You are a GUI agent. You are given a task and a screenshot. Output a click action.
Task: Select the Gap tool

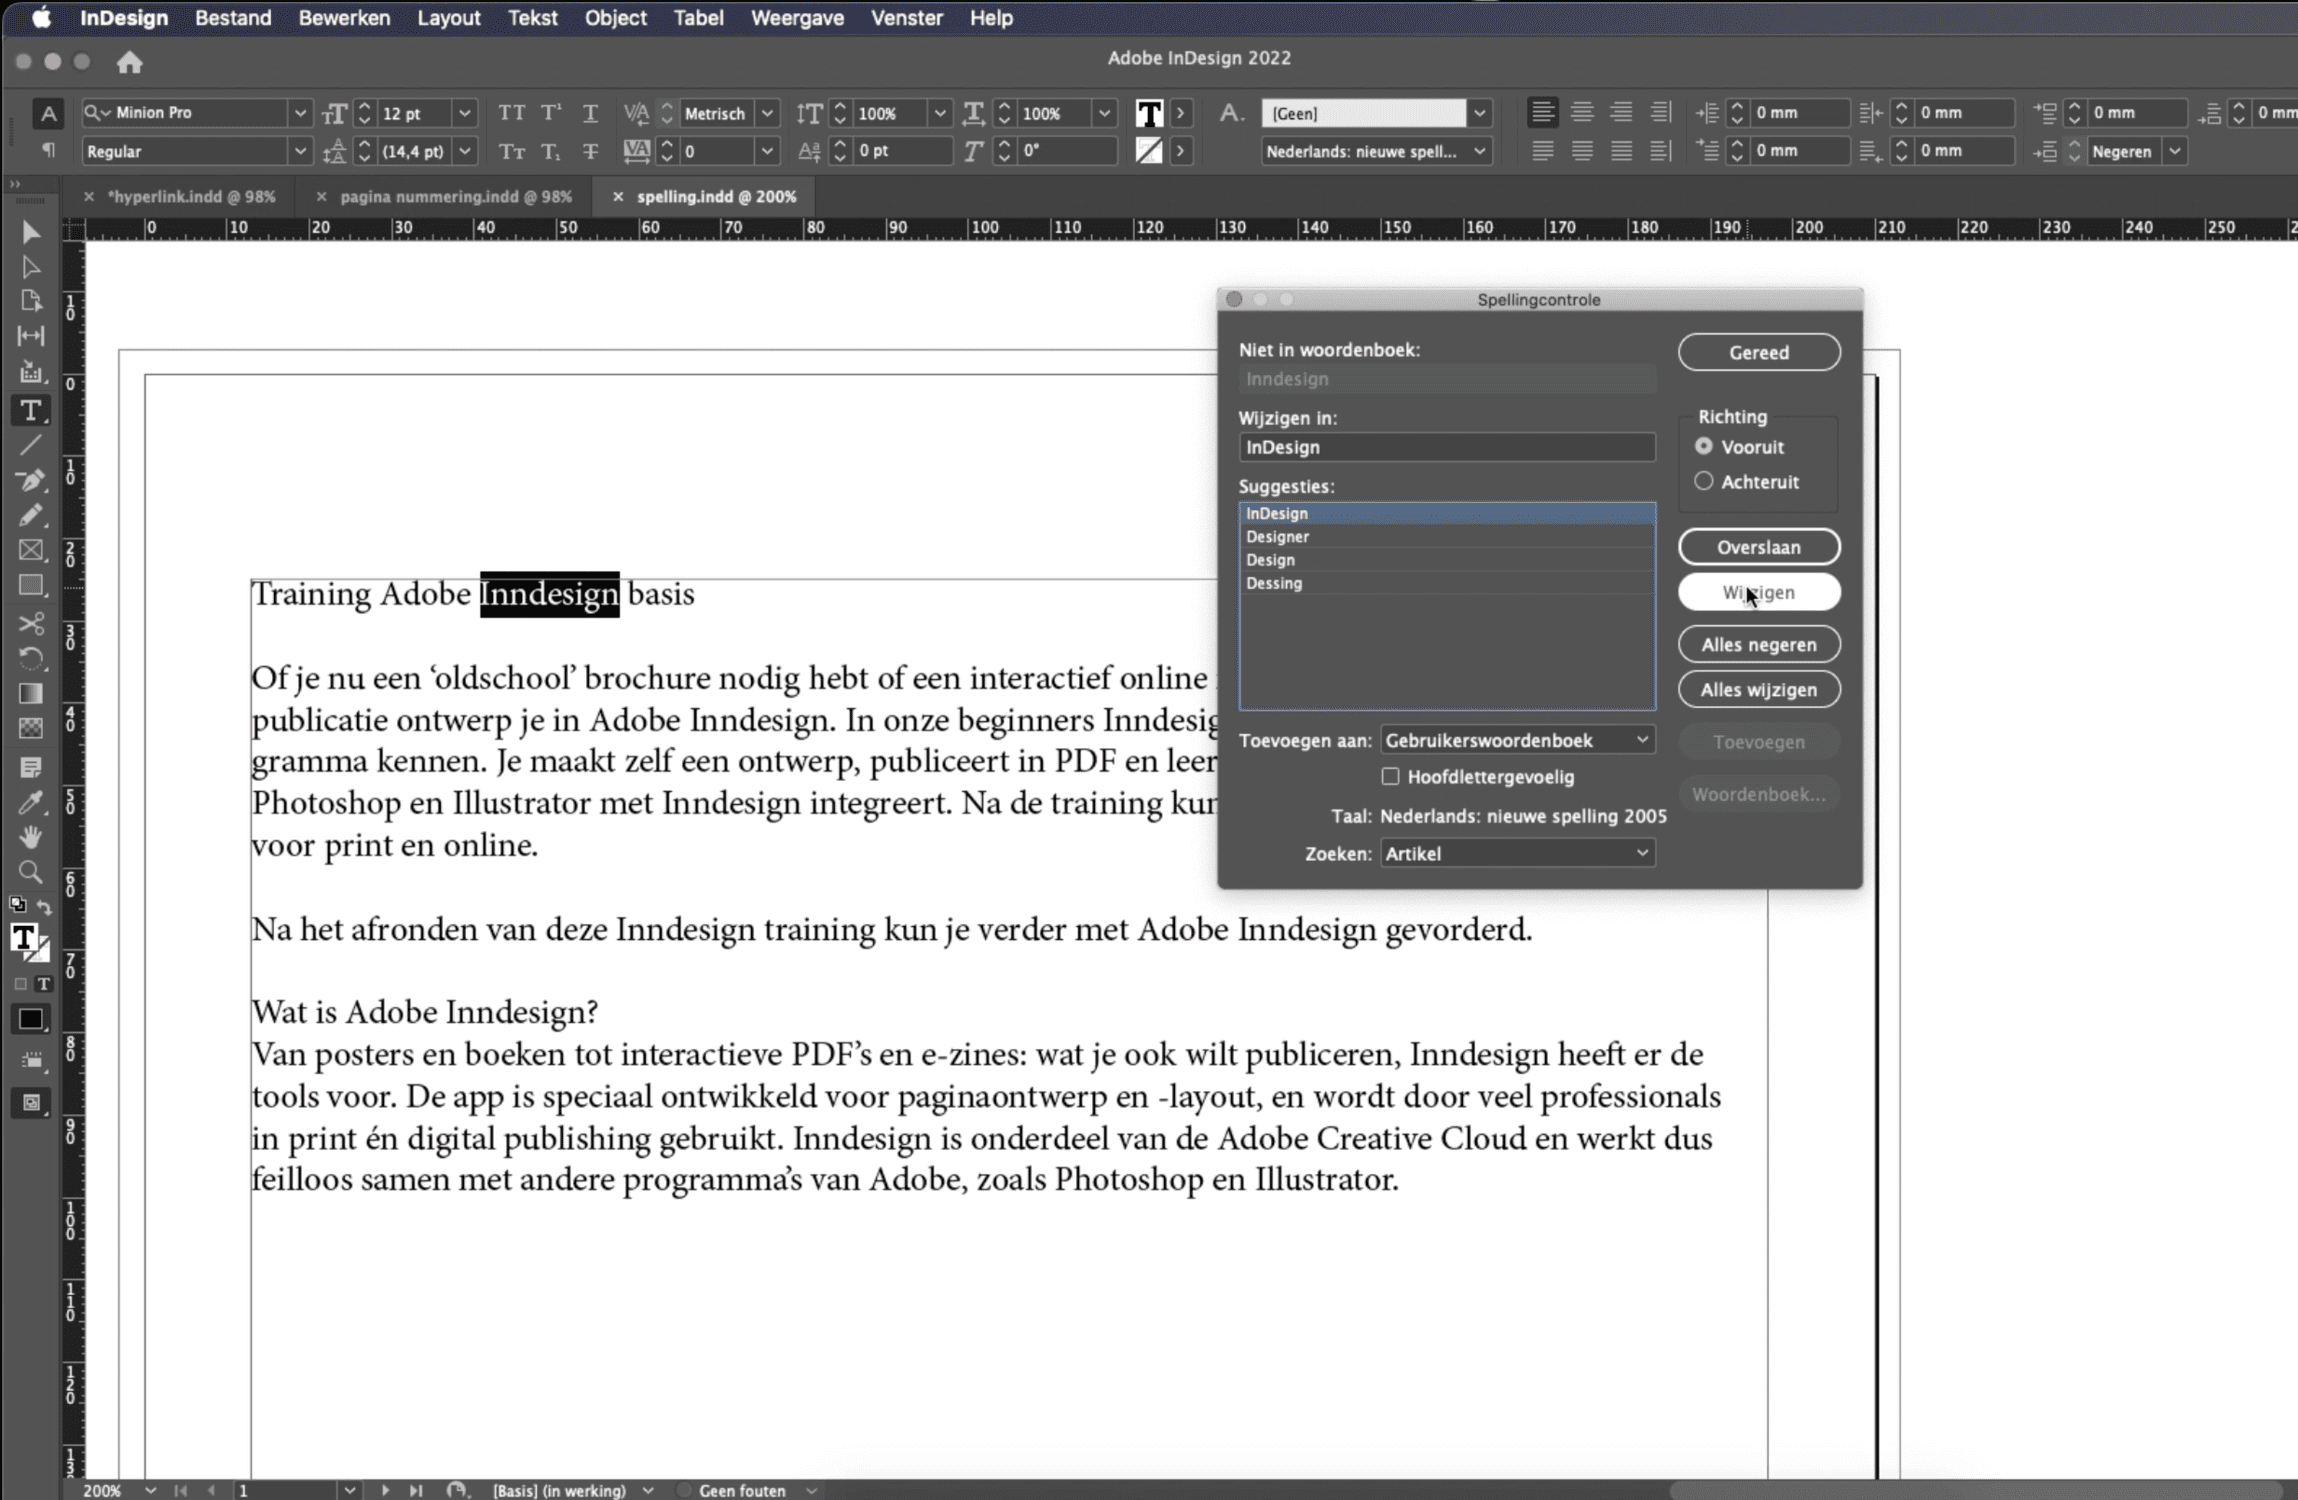(x=31, y=336)
